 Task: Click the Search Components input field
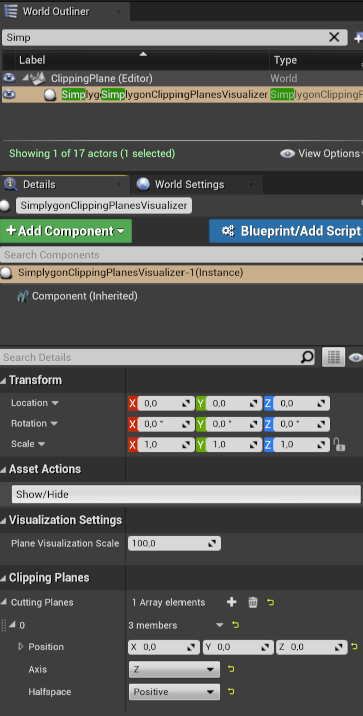click(180, 255)
